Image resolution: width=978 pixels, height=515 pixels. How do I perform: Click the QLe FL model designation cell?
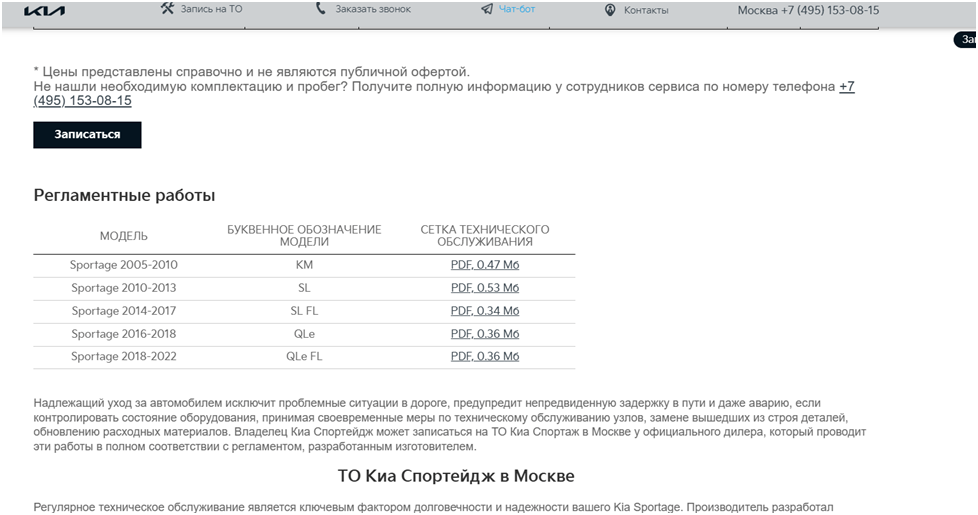tap(304, 357)
